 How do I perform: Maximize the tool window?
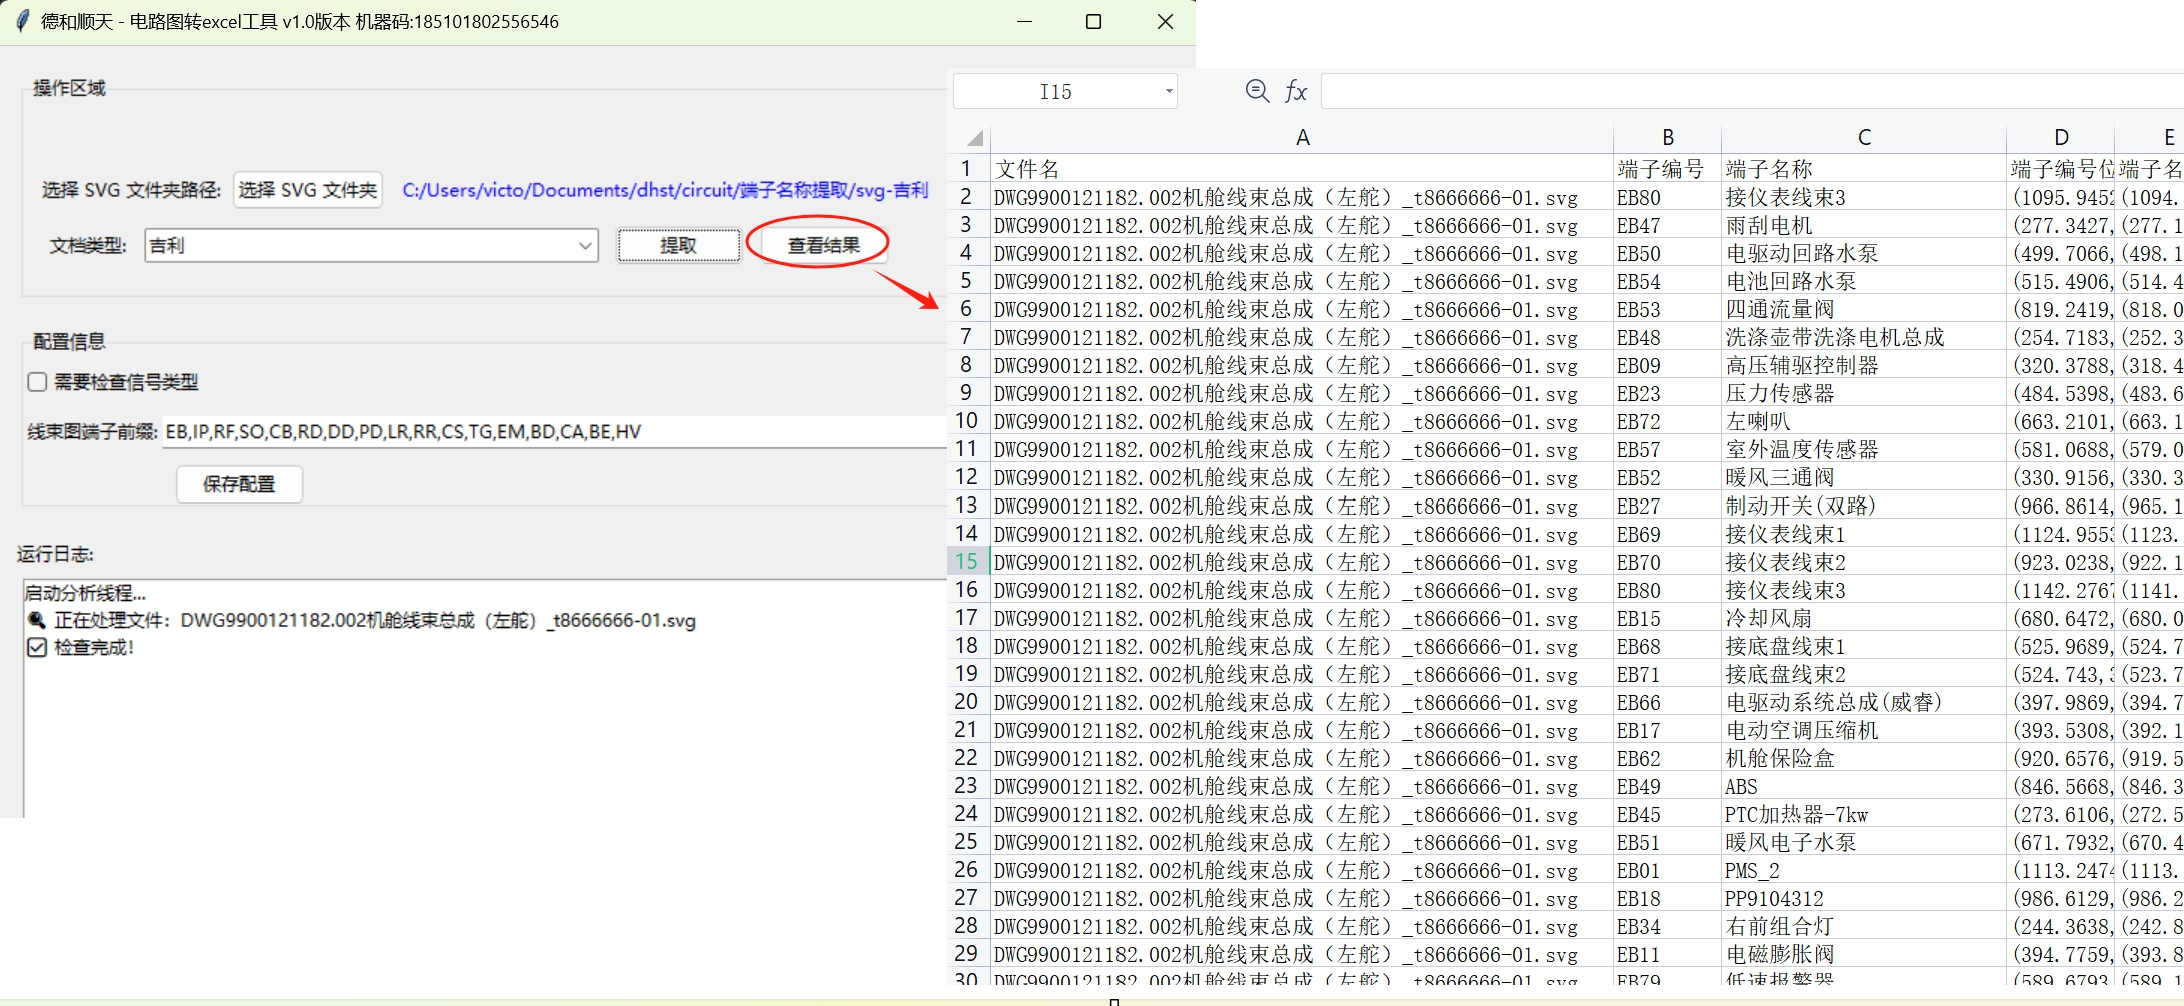coord(1093,21)
